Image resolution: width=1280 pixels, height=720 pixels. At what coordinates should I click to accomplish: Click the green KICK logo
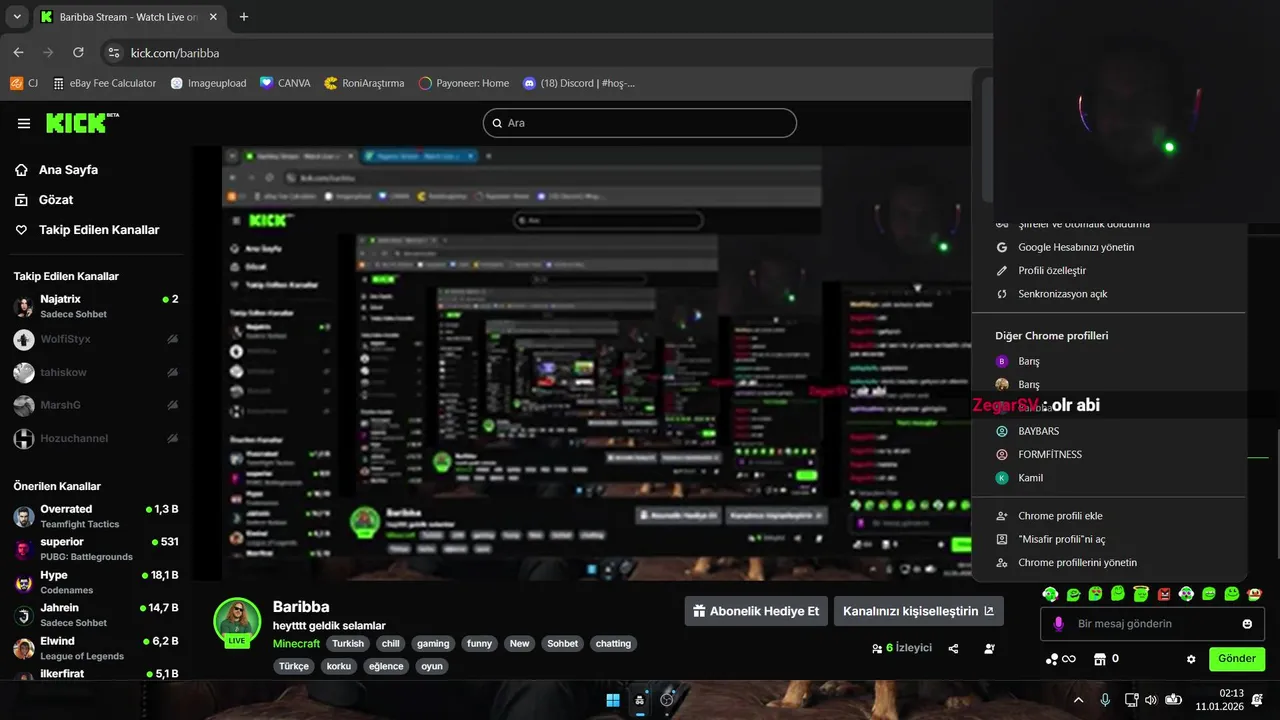(82, 122)
